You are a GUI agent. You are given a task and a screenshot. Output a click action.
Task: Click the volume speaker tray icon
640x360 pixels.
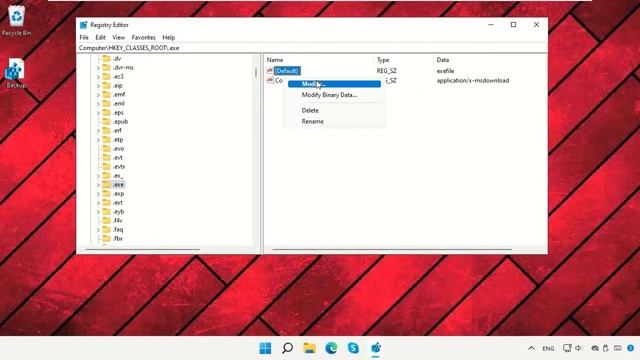(x=578, y=348)
